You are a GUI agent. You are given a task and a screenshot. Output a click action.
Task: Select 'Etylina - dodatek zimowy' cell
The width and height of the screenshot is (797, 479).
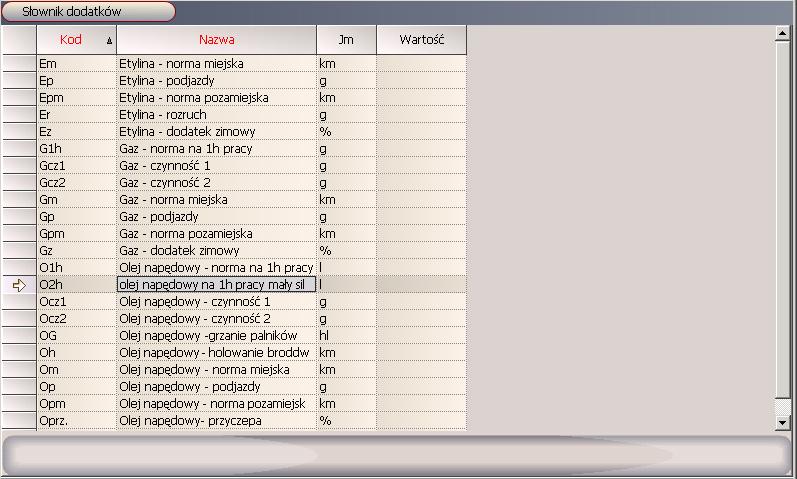pyautogui.click(x=217, y=132)
